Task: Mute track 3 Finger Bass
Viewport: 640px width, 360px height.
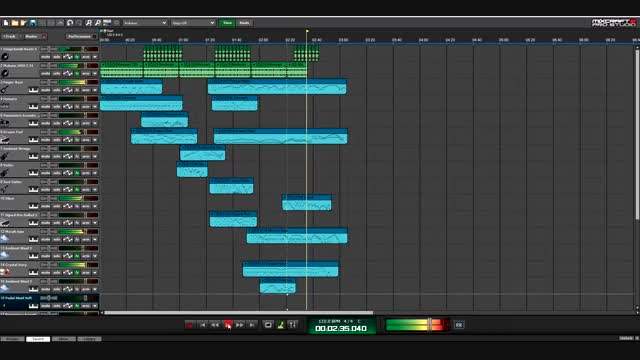Action: pos(45,90)
